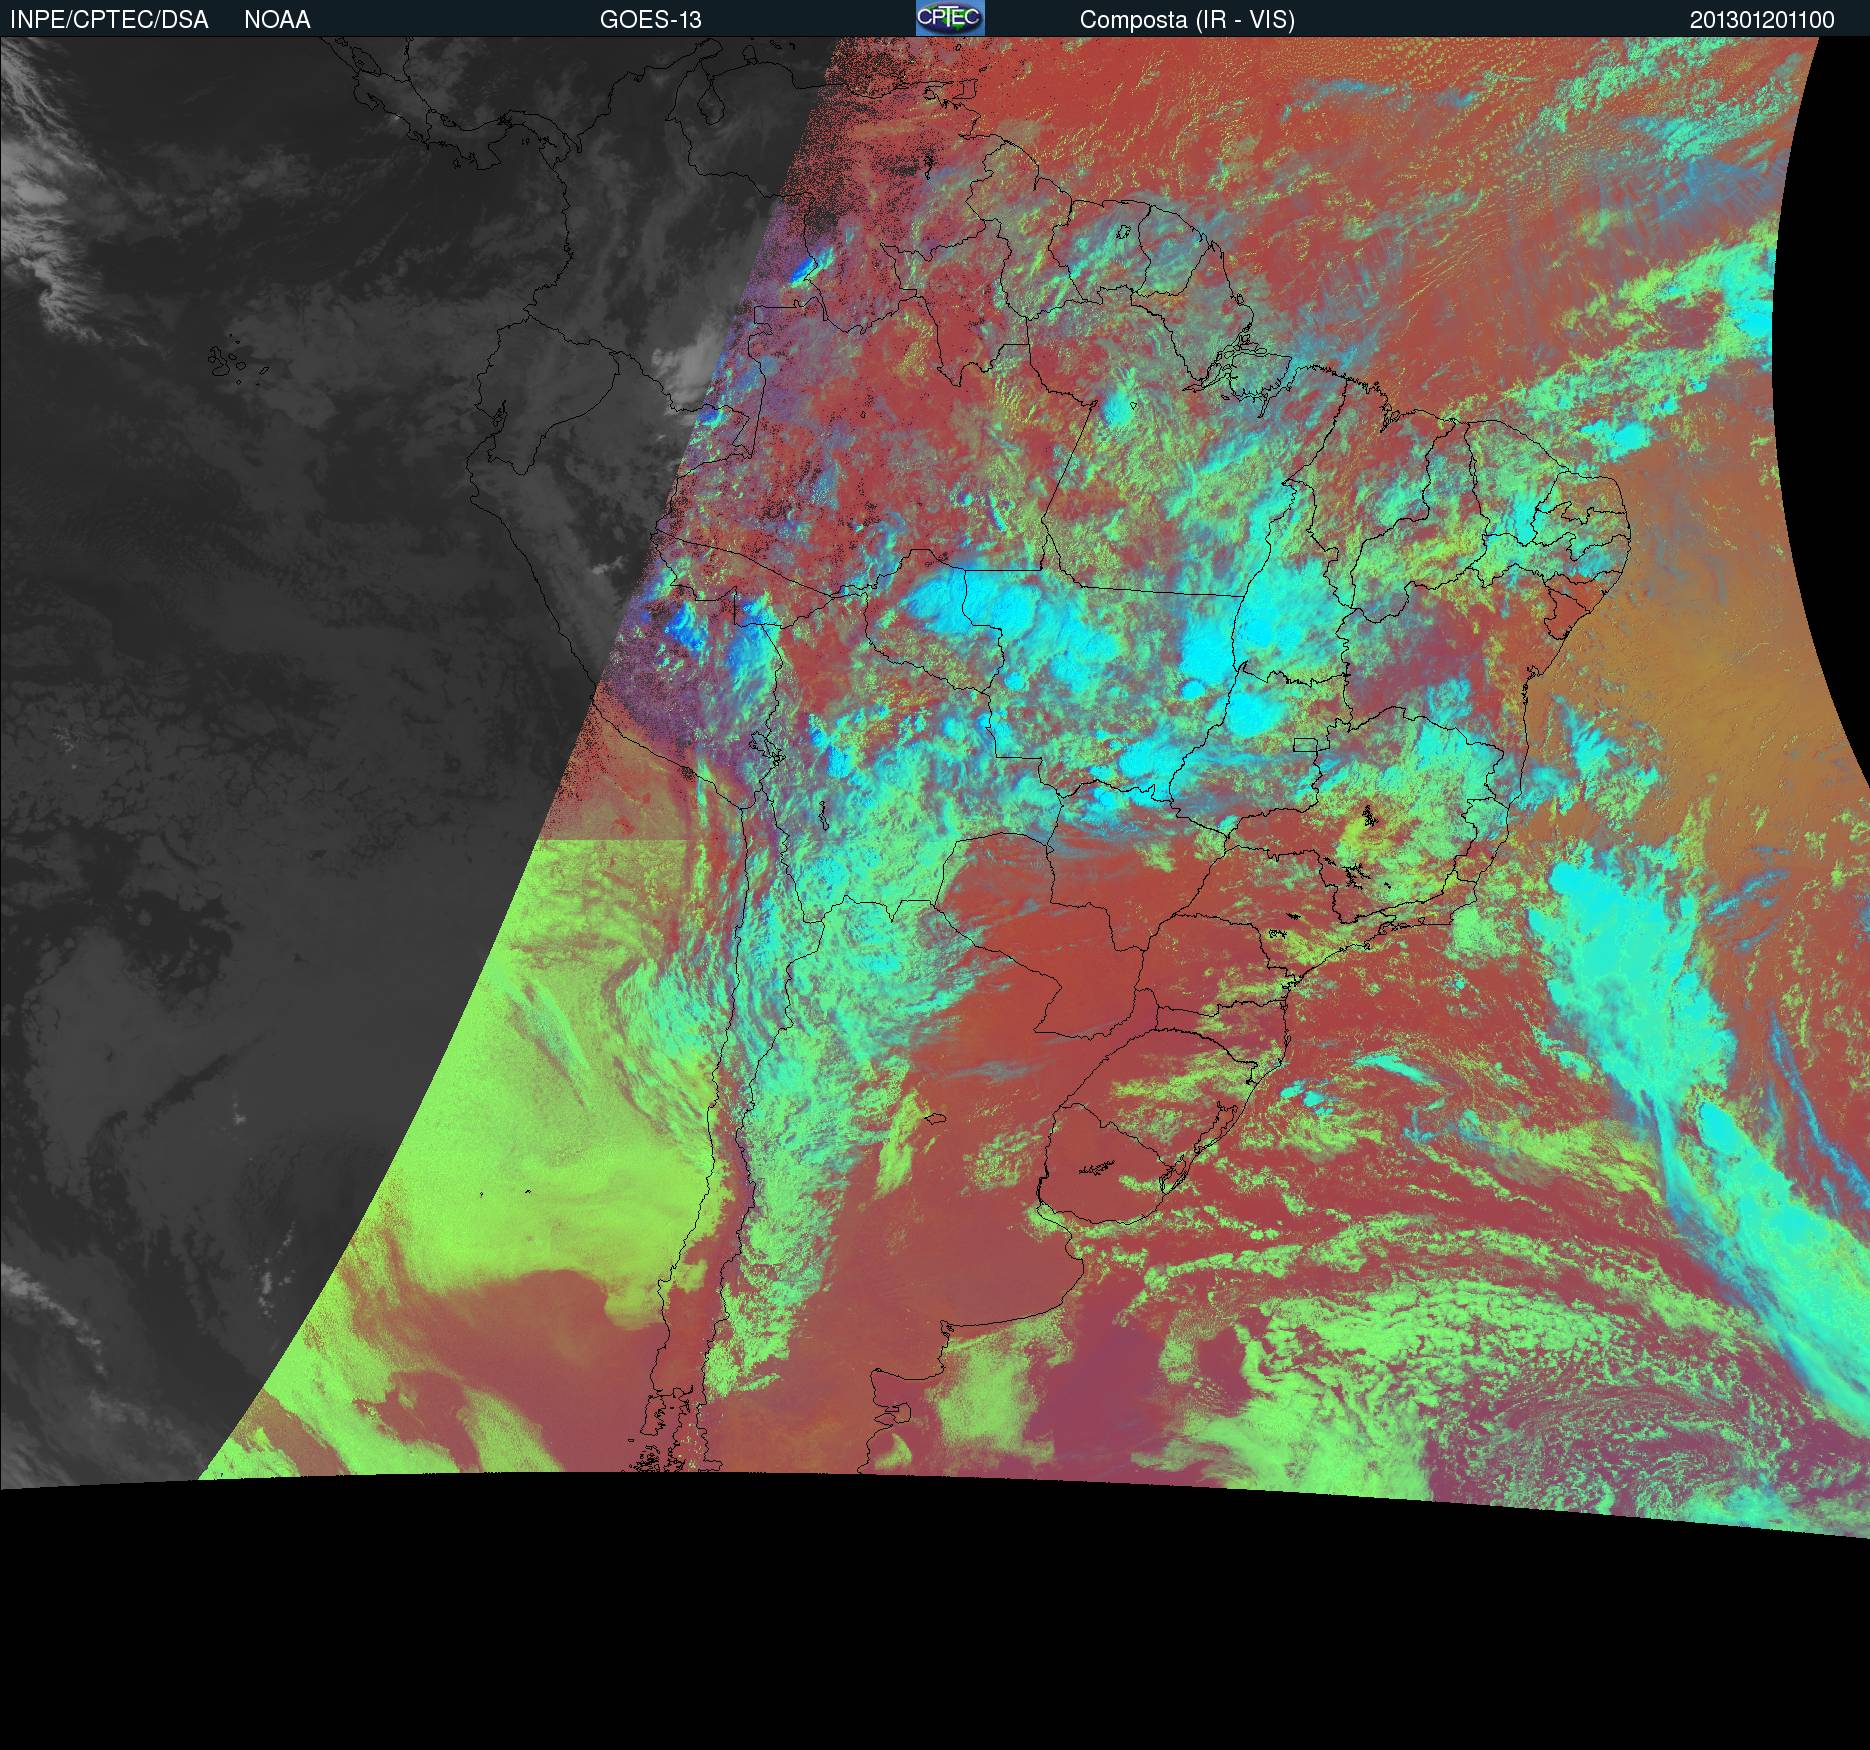
Task: Click the NOAA label in header
Action: tap(277, 20)
